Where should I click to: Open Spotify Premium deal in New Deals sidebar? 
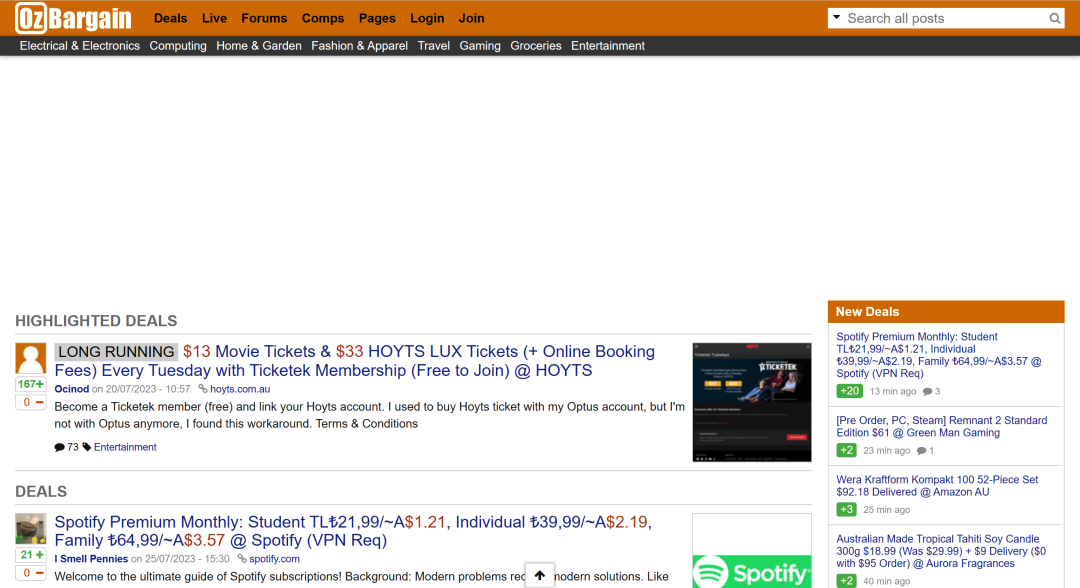point(939,355)
